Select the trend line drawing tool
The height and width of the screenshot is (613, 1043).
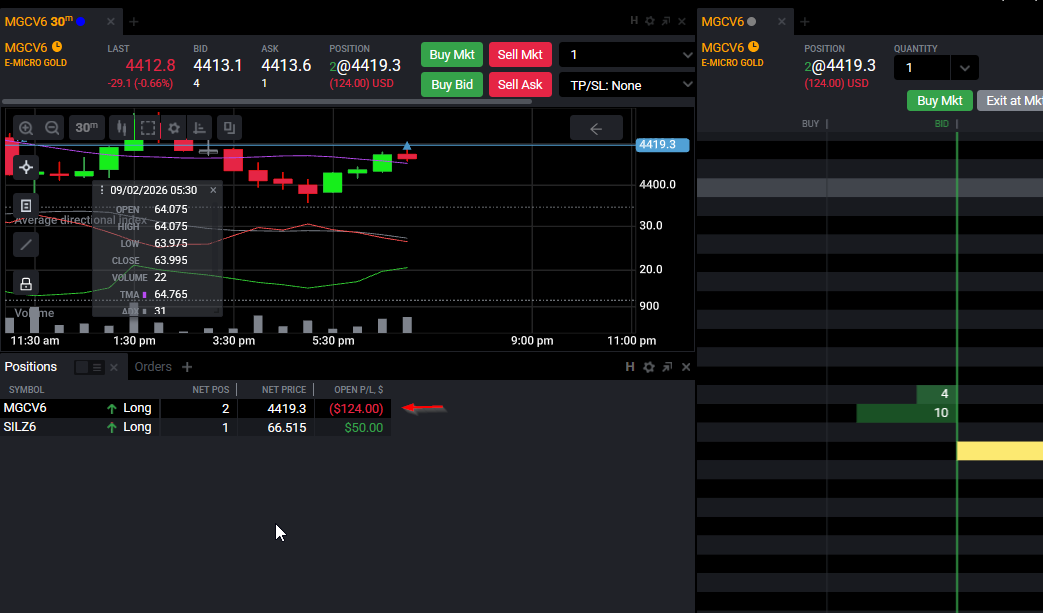tap(26, 245)
